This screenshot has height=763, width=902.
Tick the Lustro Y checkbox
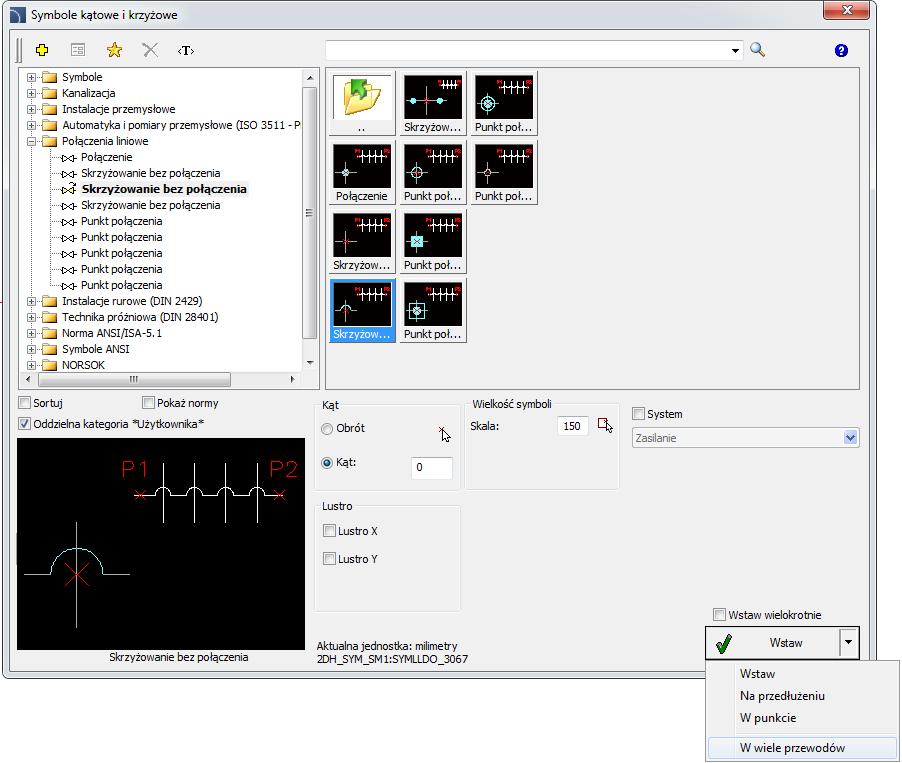(x=329, y=558)
